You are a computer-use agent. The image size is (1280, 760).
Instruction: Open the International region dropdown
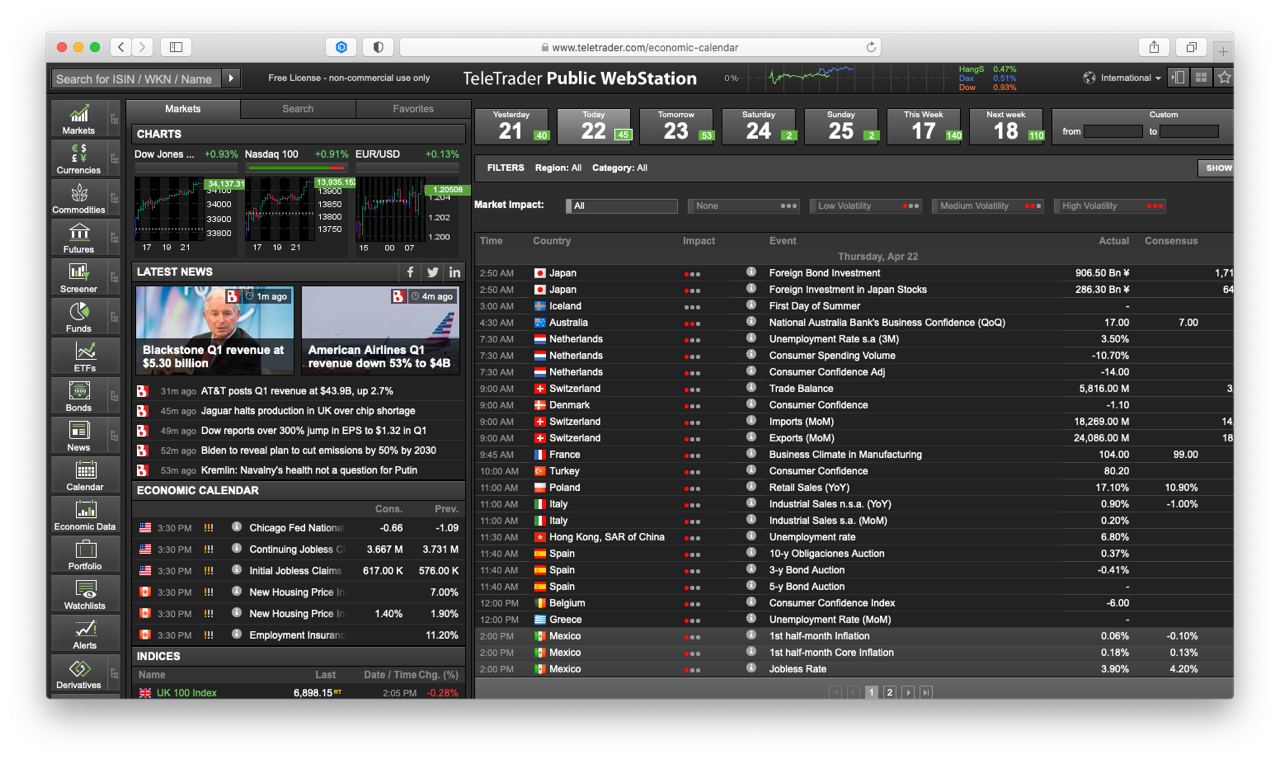point(1123,78)
